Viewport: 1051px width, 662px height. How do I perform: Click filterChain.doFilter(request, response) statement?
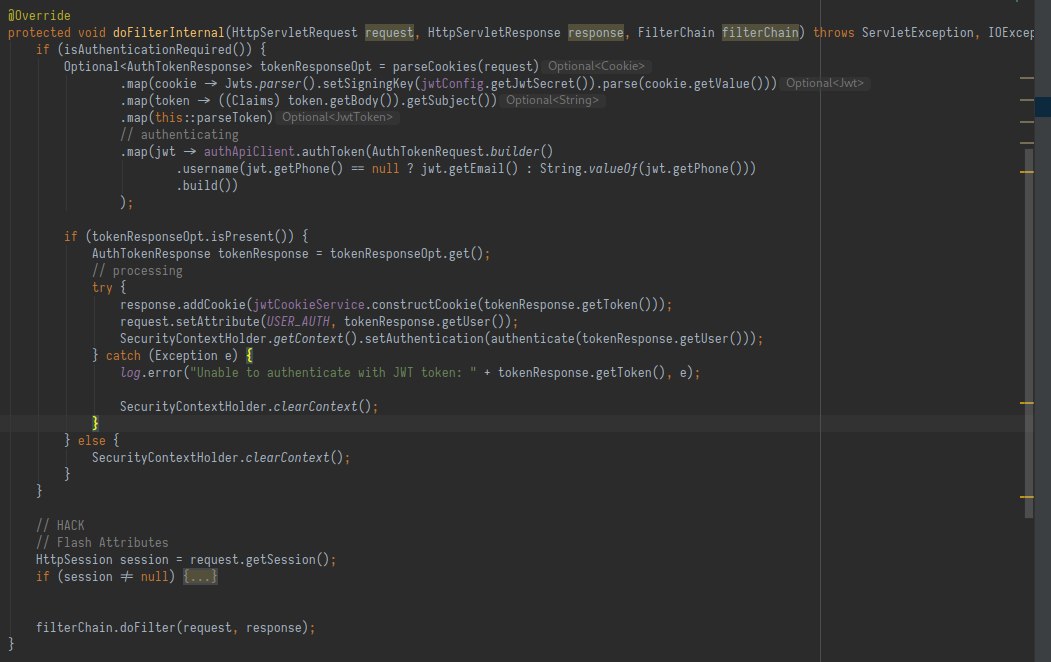click(175, 628)
